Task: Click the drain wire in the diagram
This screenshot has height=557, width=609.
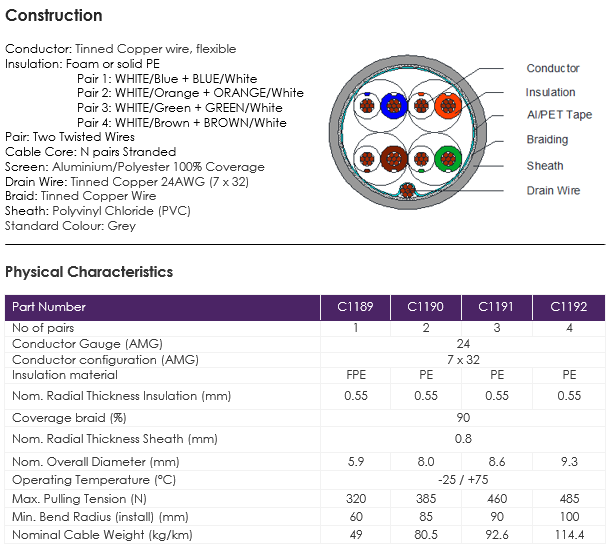Action: tap(407, 190)
